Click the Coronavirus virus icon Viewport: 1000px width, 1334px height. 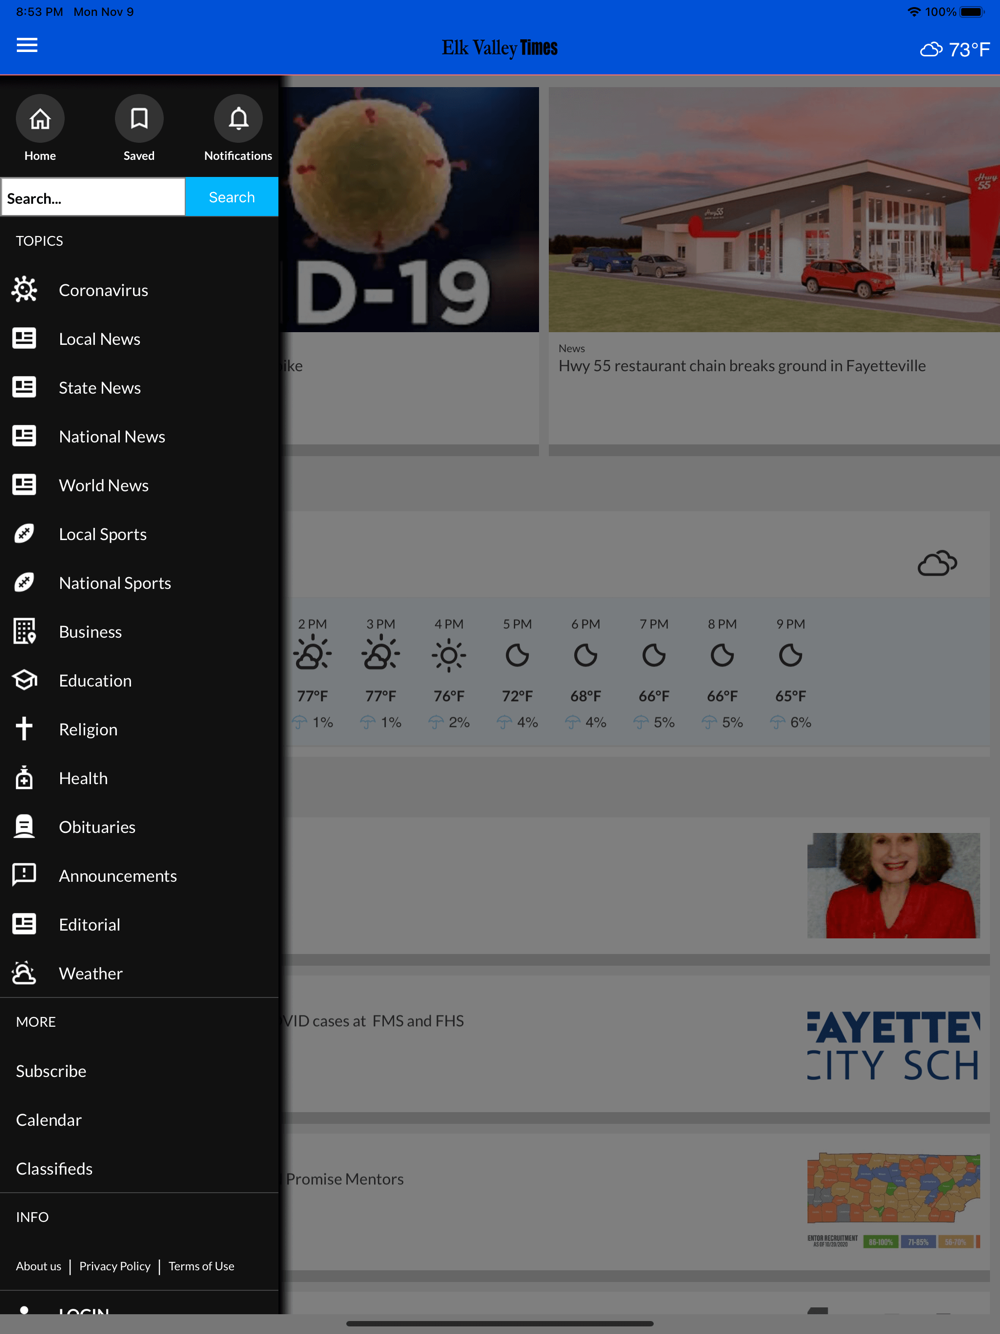[x=24, y=290]
